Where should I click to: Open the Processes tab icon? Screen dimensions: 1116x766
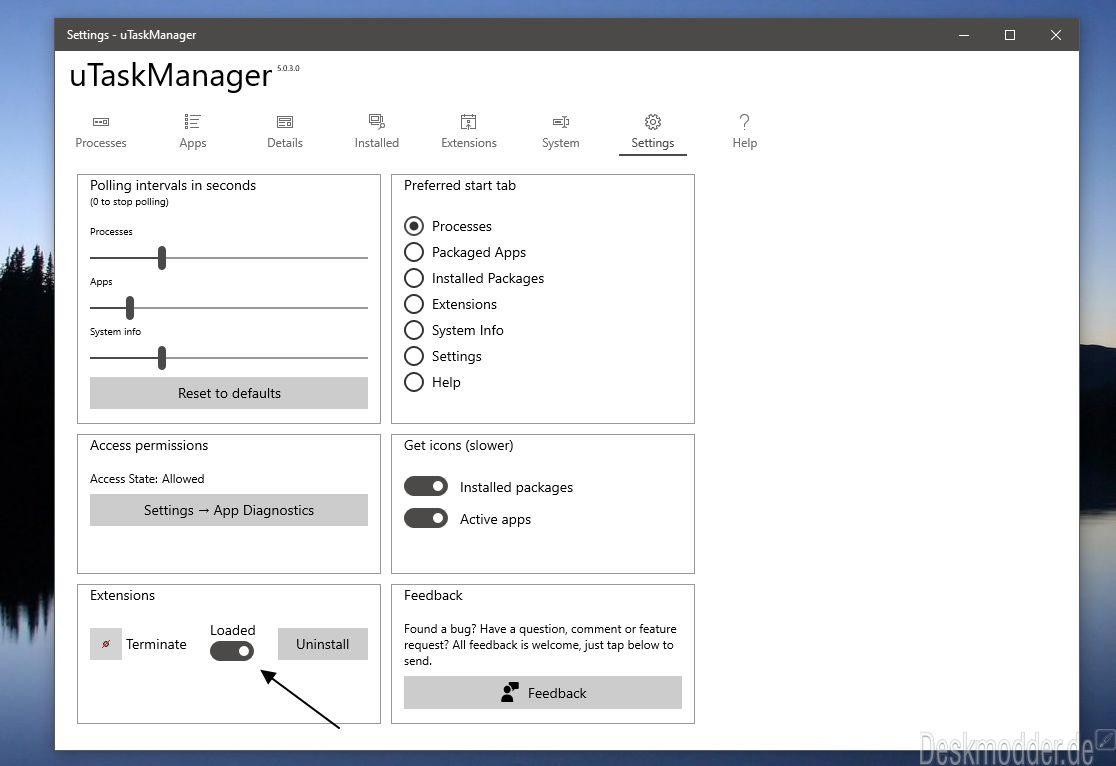point(101,122)
